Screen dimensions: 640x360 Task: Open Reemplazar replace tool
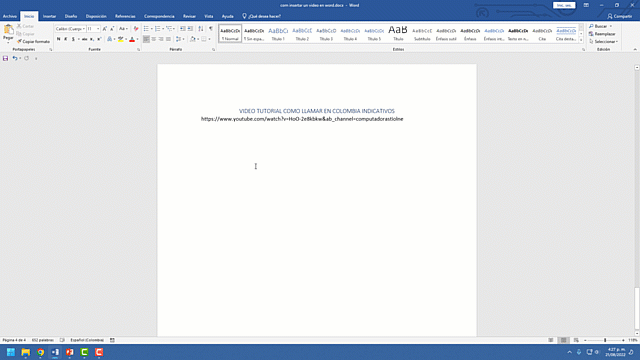[x=602, y=34]
